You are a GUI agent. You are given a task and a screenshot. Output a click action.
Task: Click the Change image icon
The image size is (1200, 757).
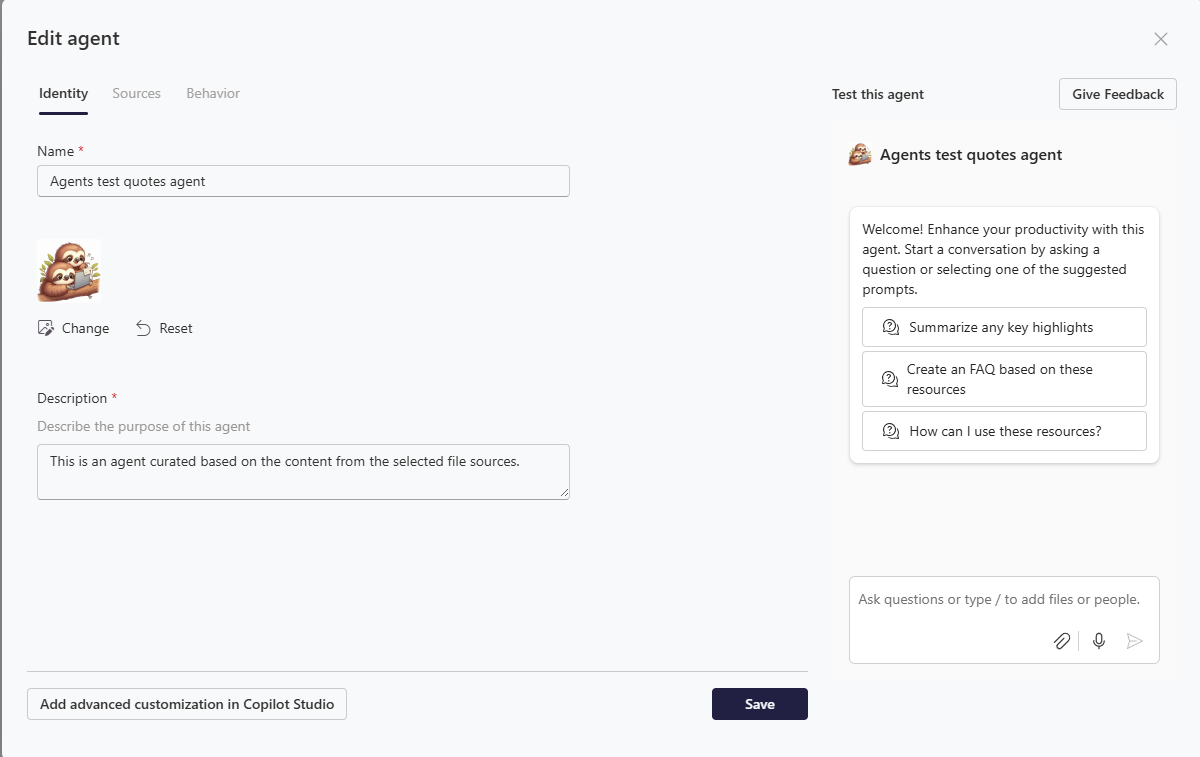coord(45,328)
